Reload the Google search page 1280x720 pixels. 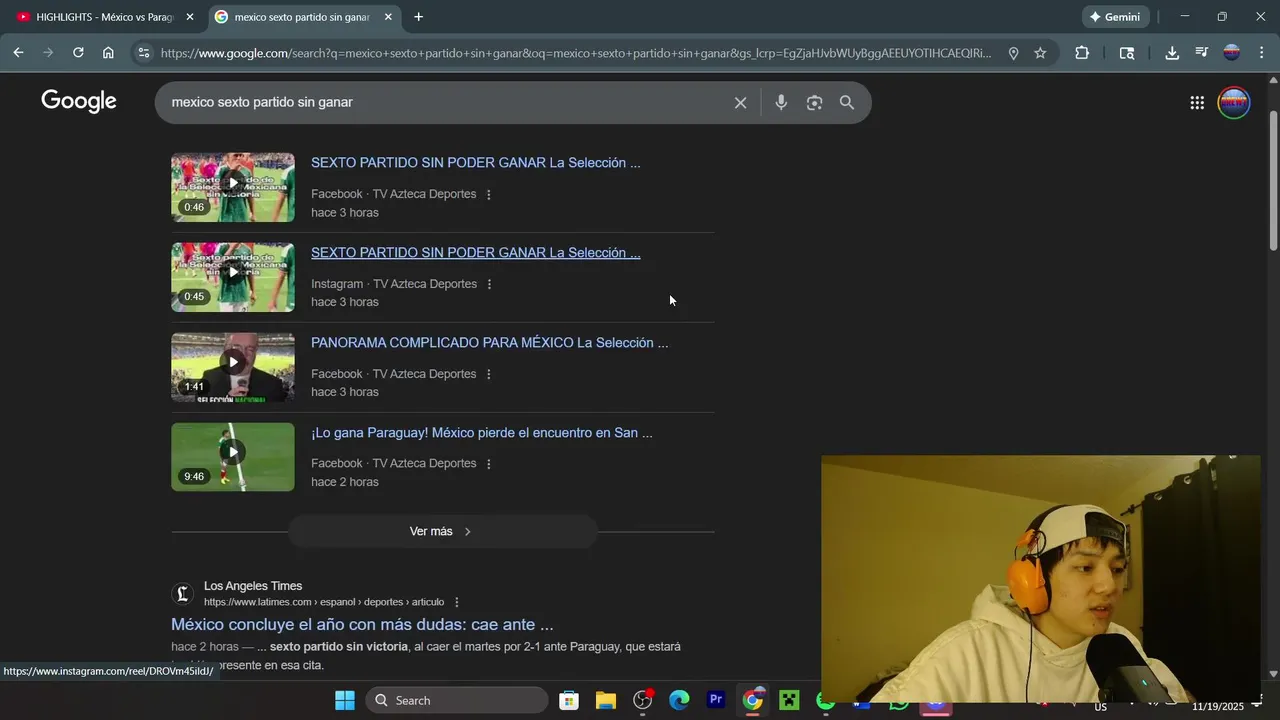pos(78,53)
